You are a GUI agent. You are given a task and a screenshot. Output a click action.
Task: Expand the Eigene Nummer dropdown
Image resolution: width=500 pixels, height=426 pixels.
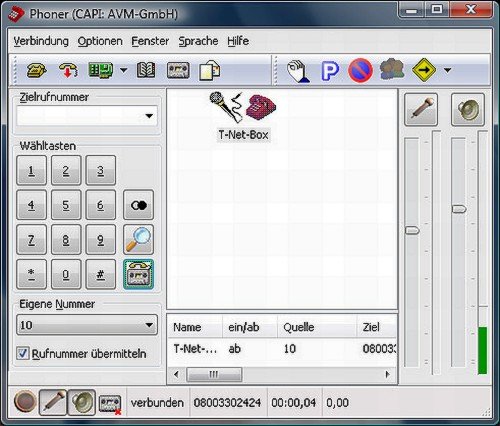coord(149,325)
